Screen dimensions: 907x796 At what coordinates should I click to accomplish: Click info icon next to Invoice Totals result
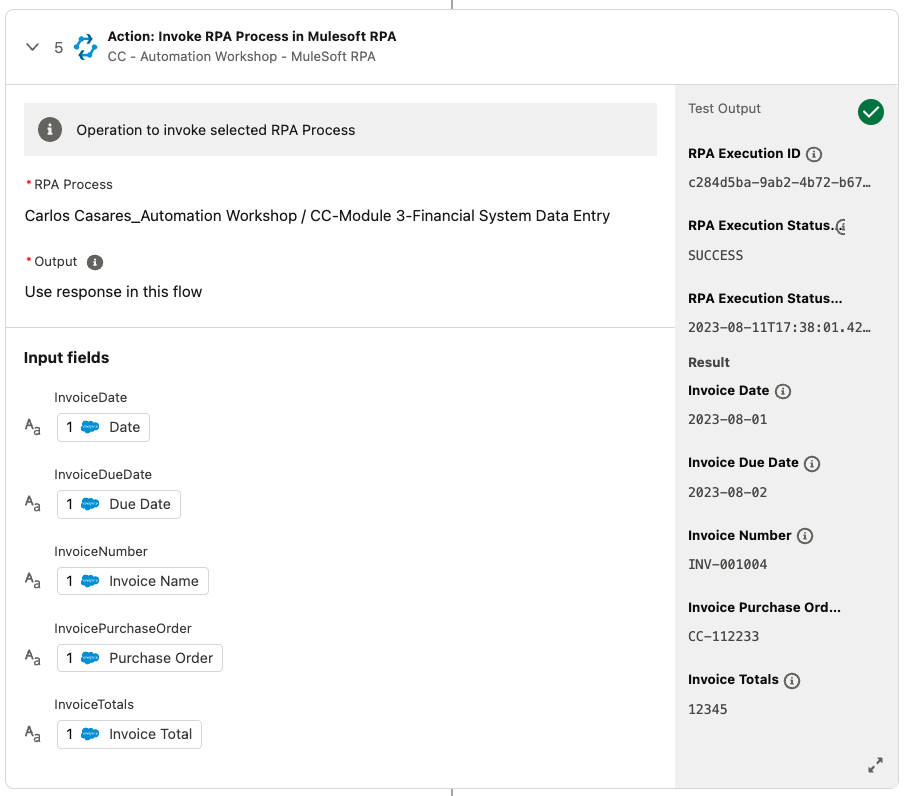click(x=792, y=681)
